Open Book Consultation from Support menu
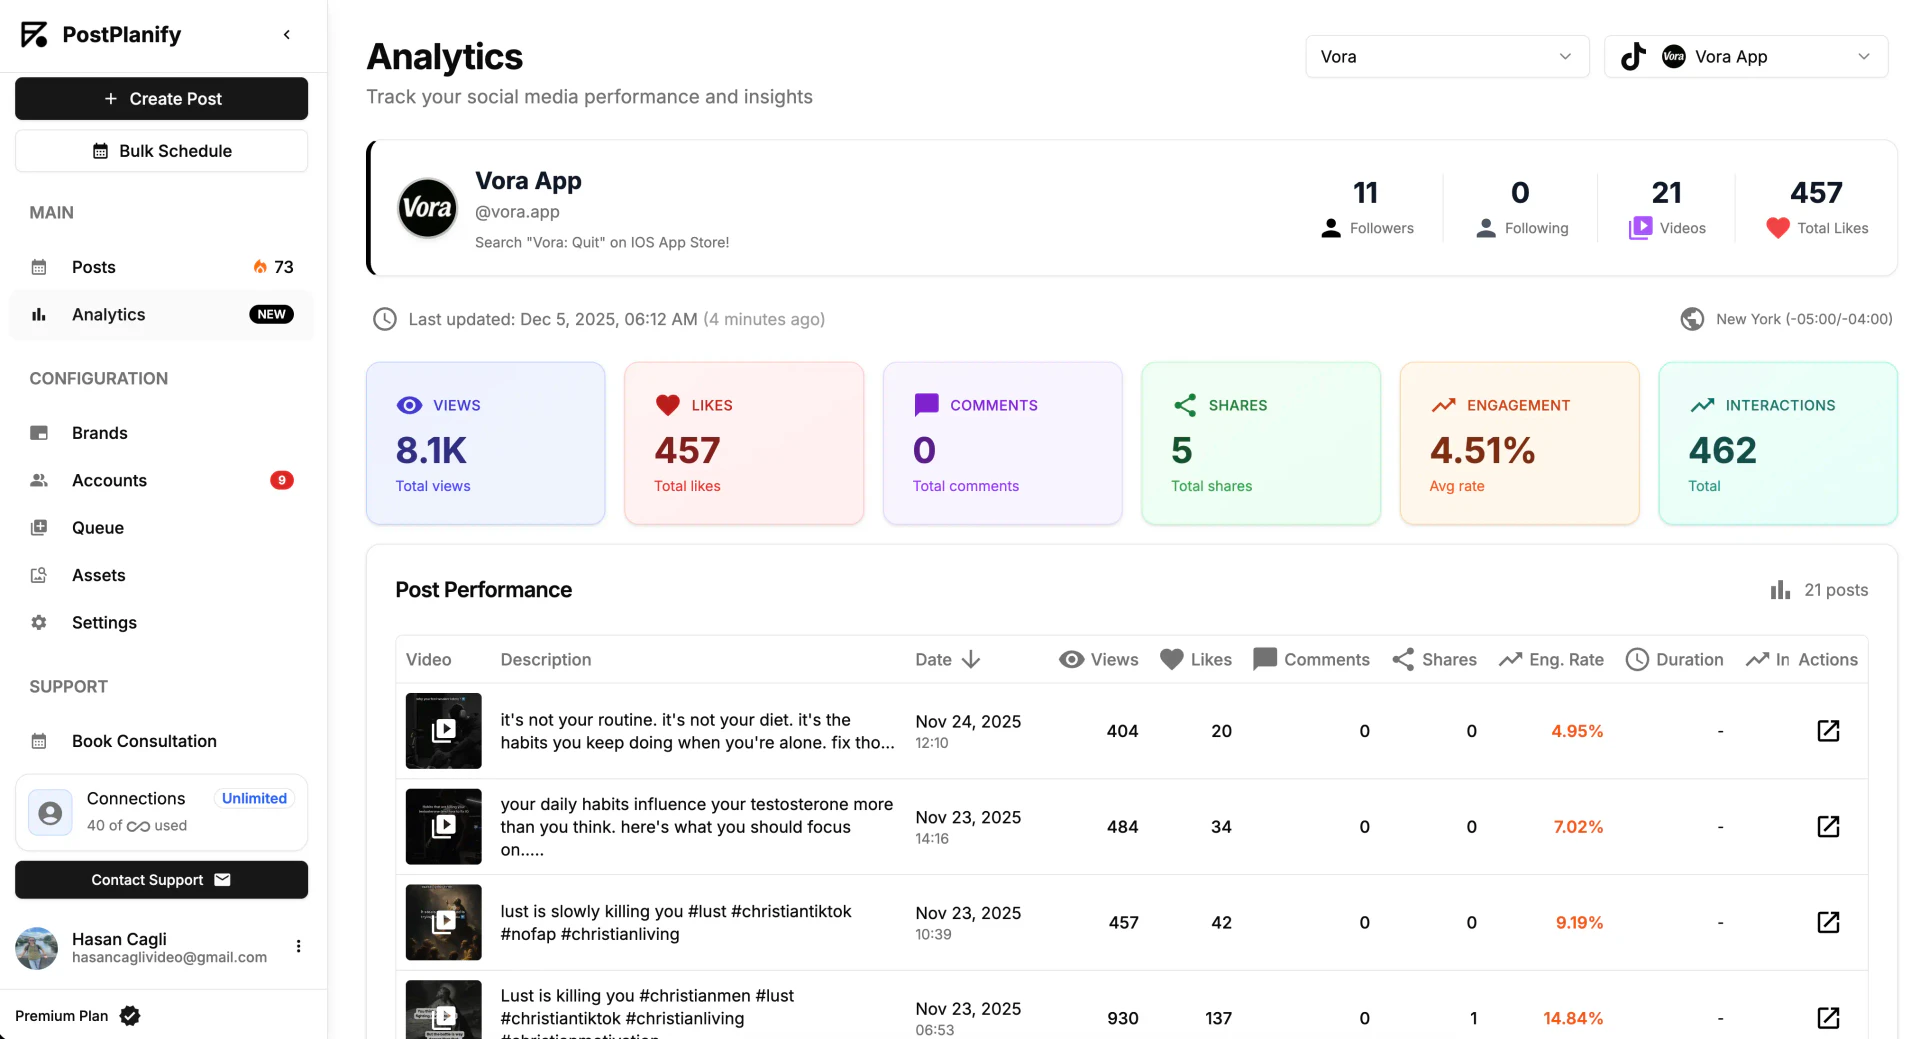The image size is (1920, 1039). 144,741
